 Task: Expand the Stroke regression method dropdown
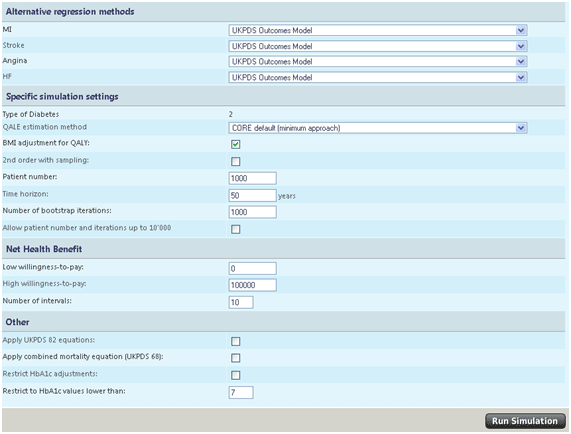[x=378, y=46]
